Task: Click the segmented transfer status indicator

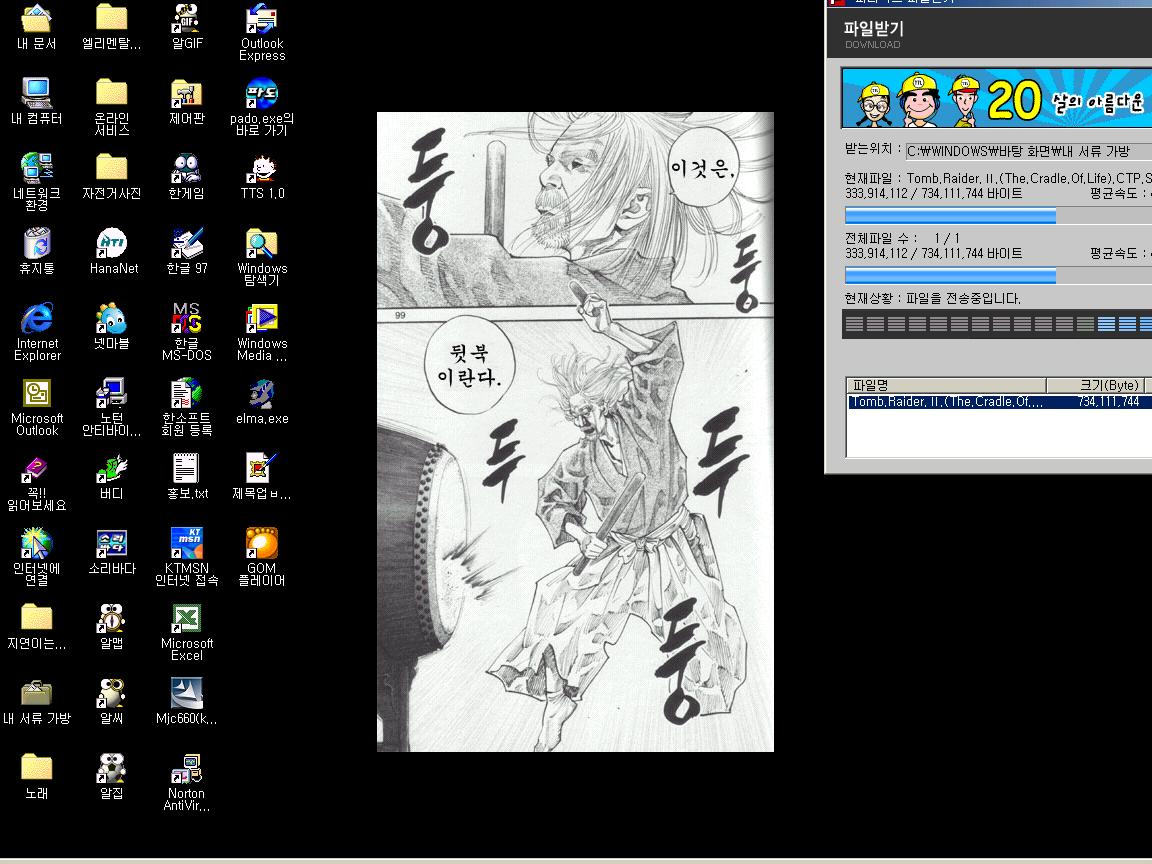Action: (x=997, y=324)
